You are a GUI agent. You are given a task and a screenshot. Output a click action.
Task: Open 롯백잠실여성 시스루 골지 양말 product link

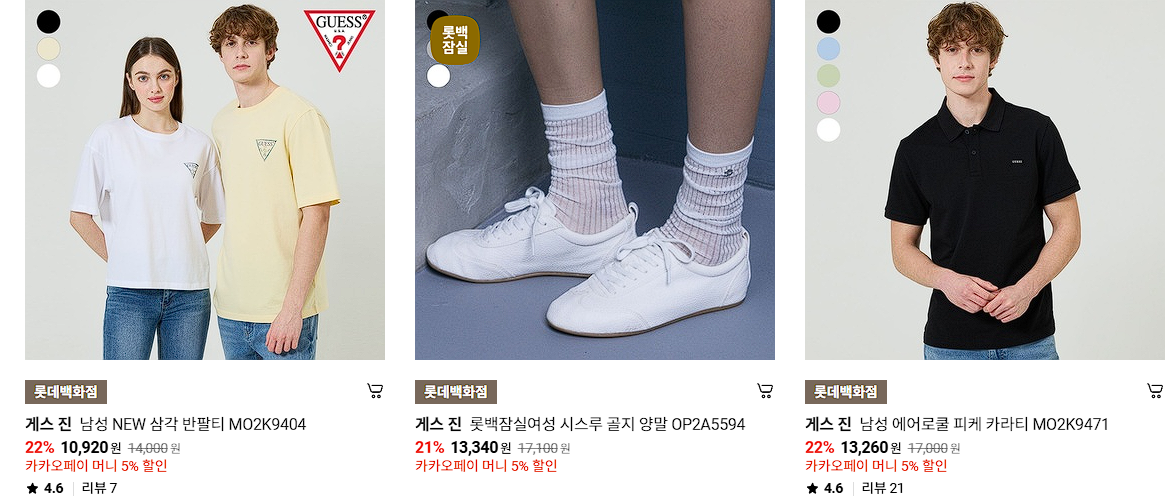coord(608,425)
